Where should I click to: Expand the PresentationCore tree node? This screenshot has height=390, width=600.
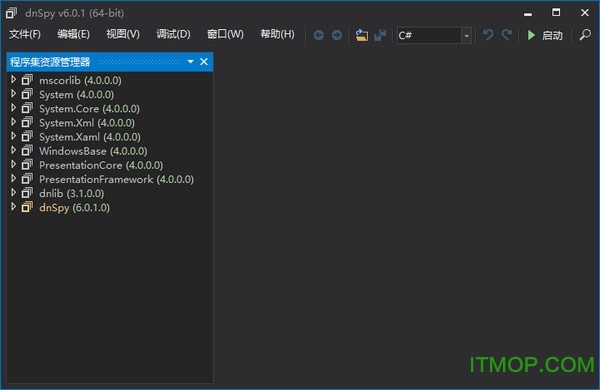click(13, 165)
